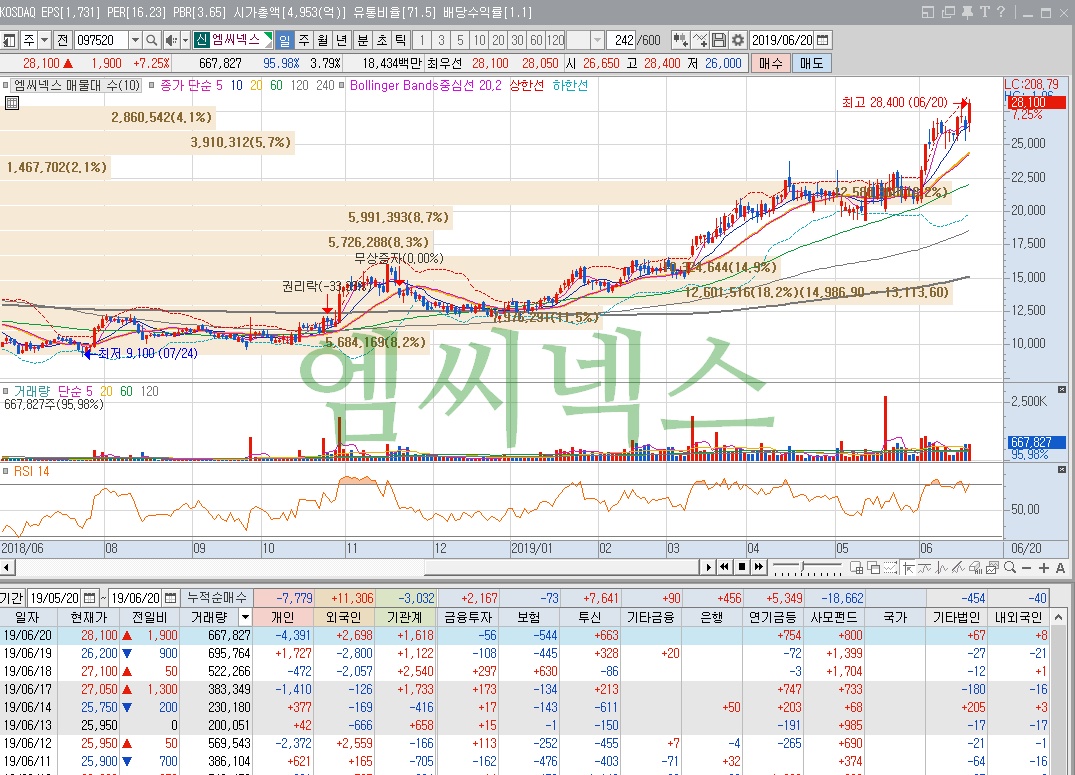Stop the chart replay
This screenshot has width=1075, height=775.
(x=741, y=567)
